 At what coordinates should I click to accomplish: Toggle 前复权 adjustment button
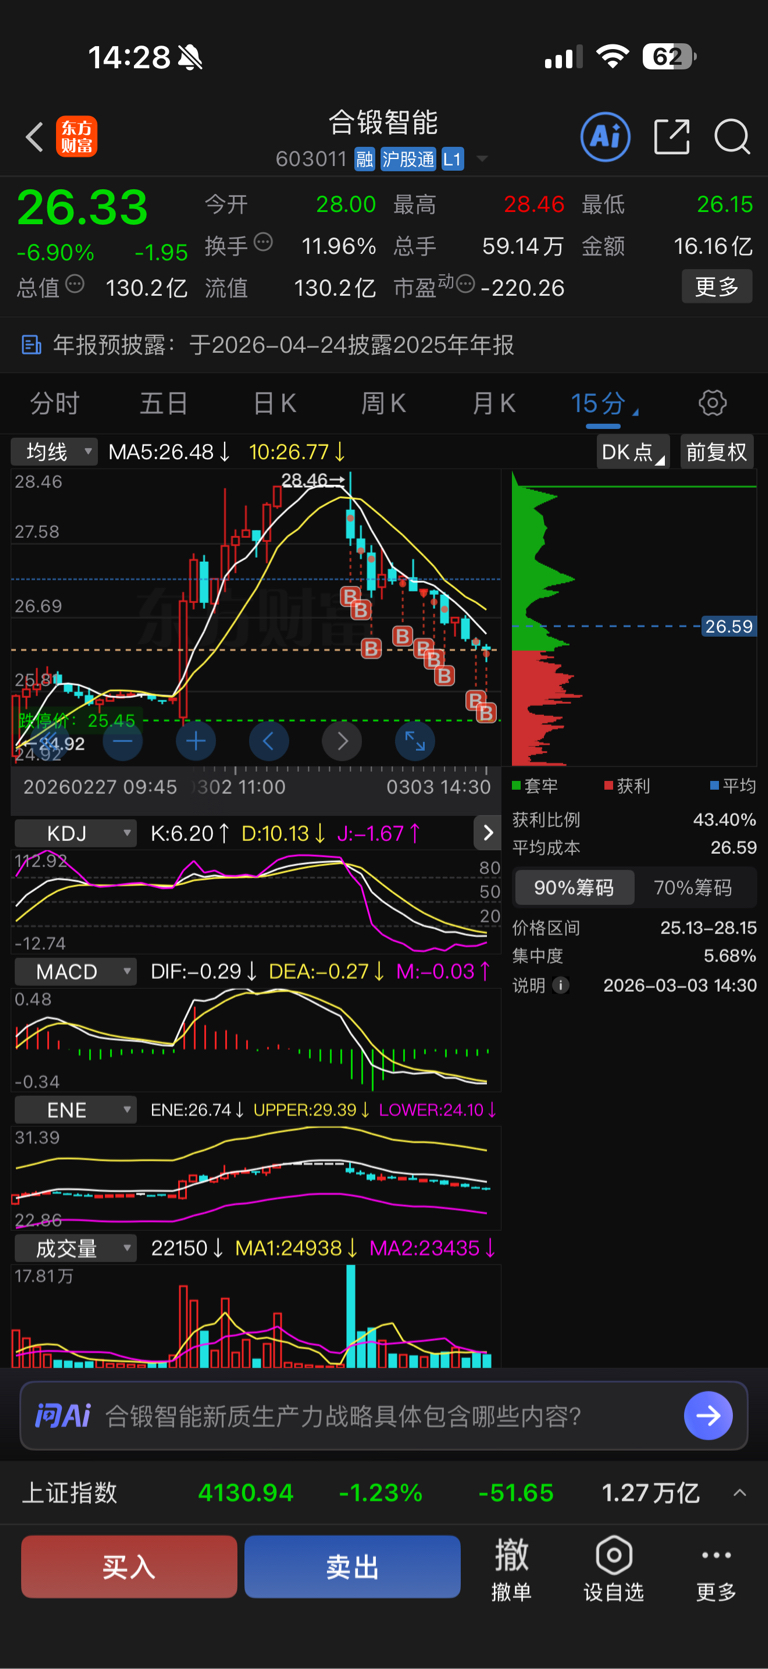(716, 452)
